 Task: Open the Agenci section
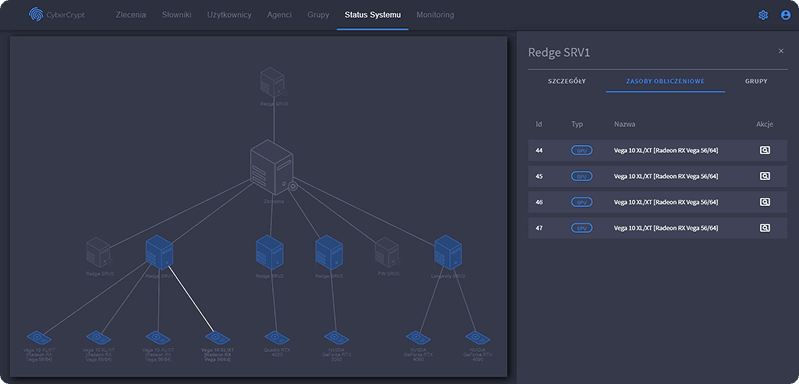tap(279, 15)
